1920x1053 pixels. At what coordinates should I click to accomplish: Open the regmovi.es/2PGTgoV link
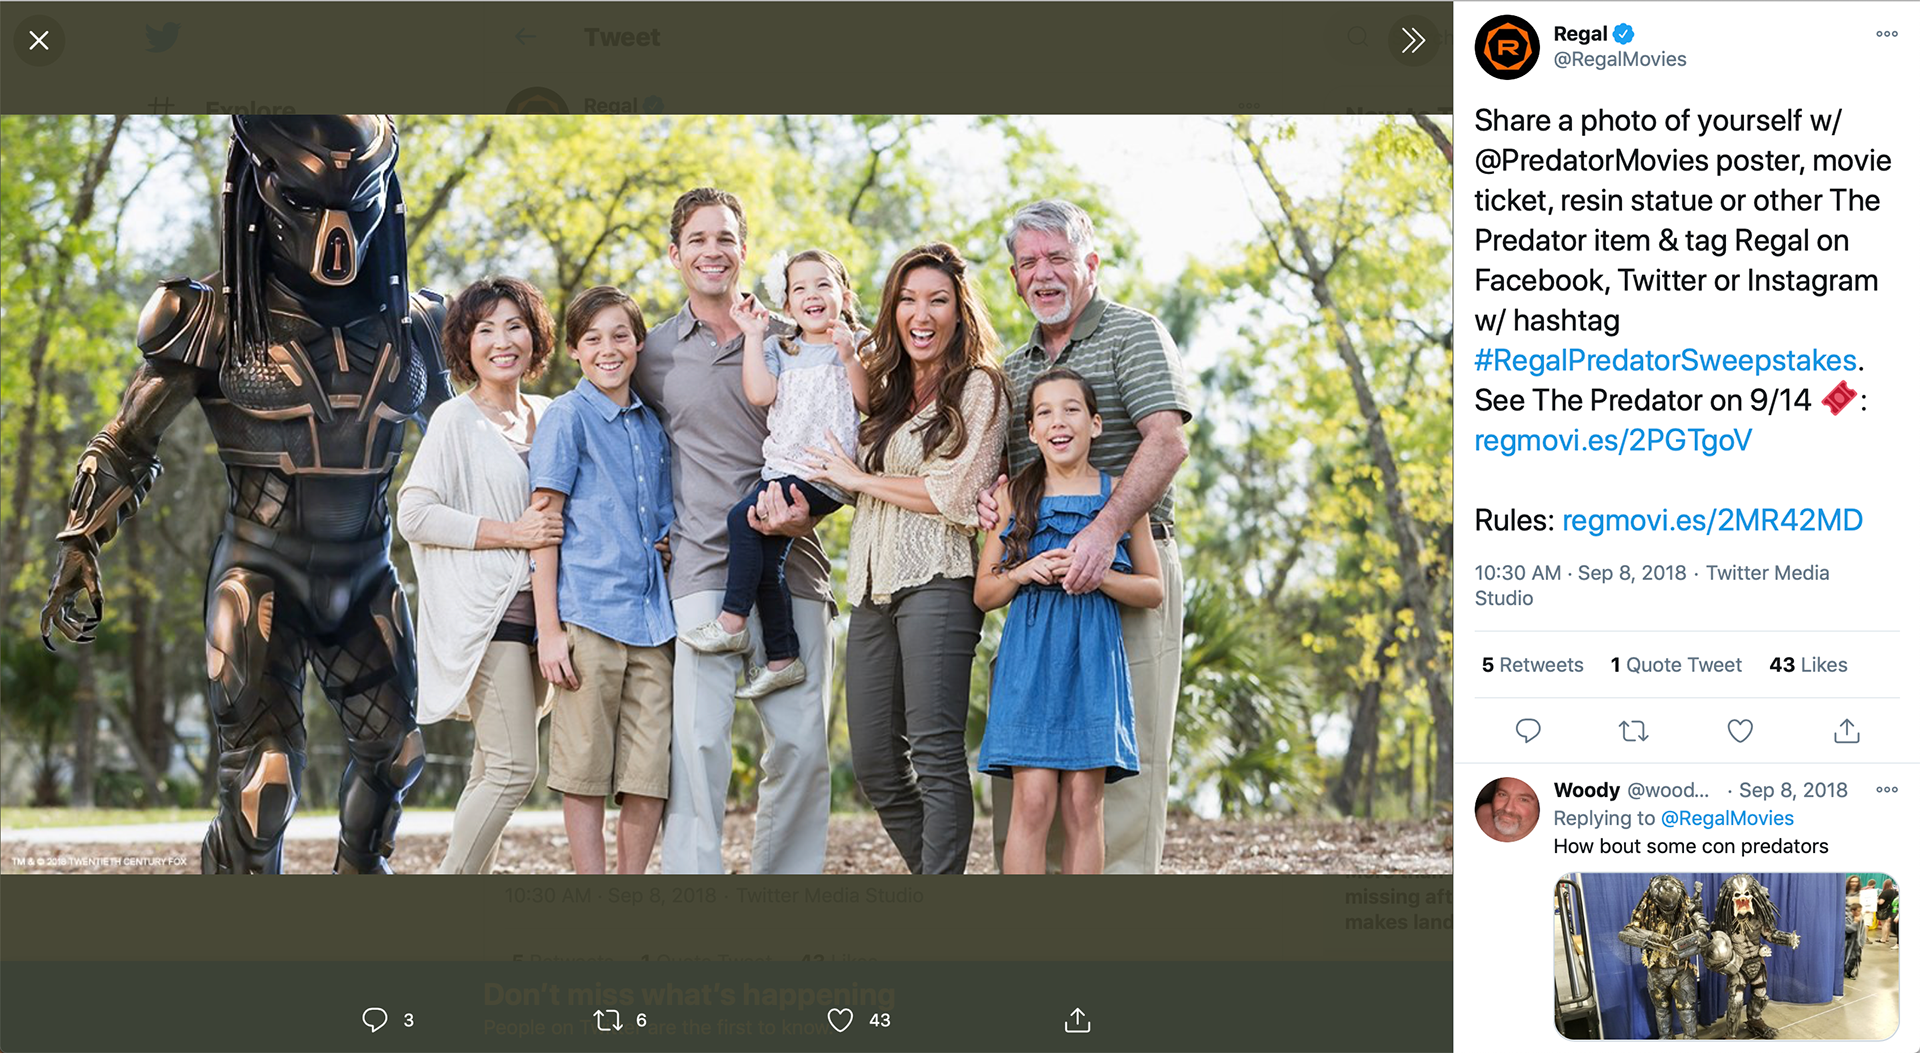(1613, 440)
